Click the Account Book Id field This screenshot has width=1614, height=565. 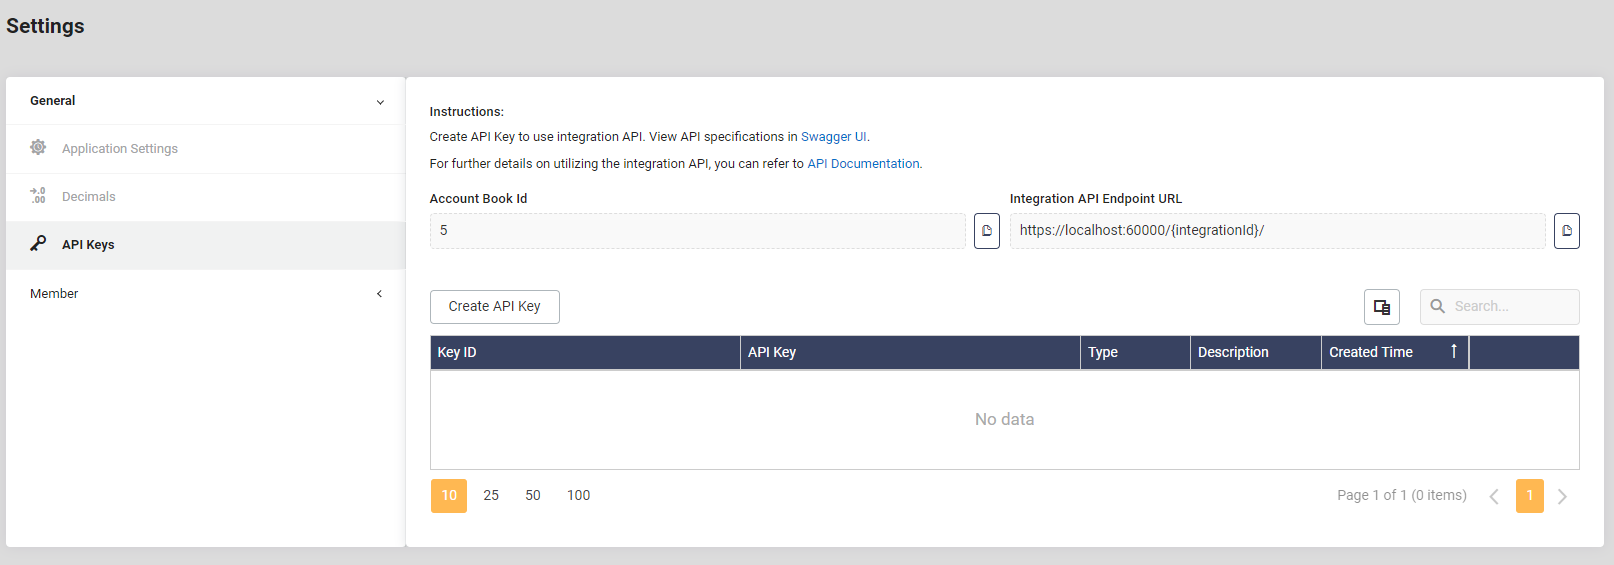point(698,231)
